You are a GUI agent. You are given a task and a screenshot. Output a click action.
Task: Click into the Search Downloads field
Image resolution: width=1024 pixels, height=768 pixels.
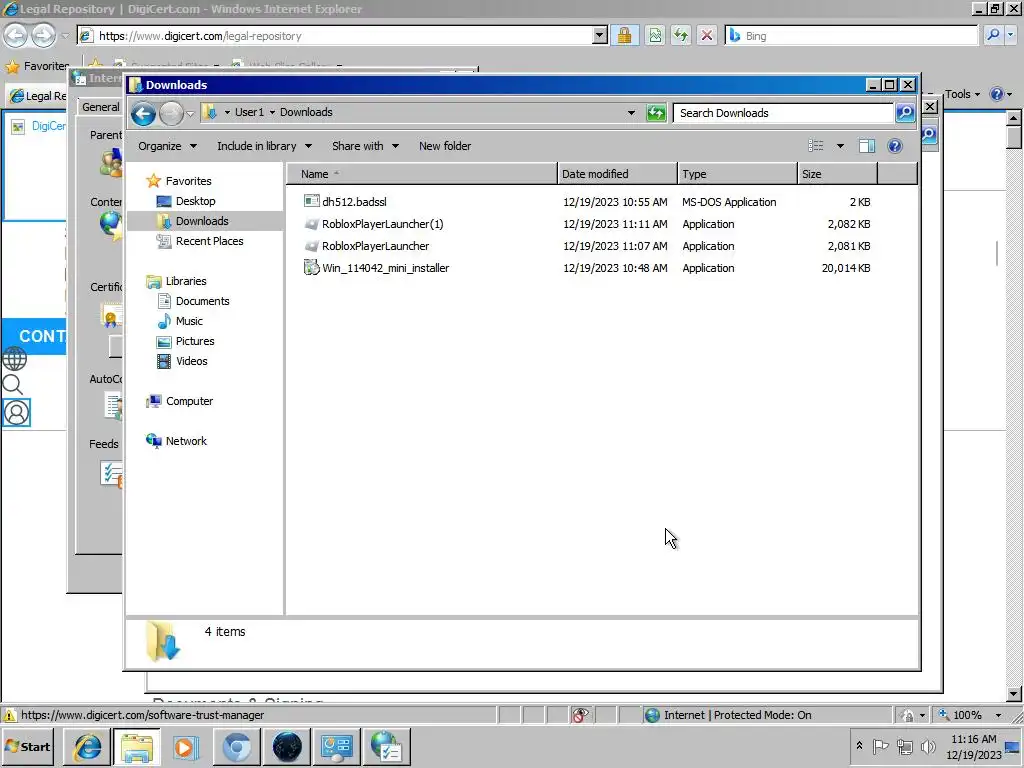[x=784, y=113]
